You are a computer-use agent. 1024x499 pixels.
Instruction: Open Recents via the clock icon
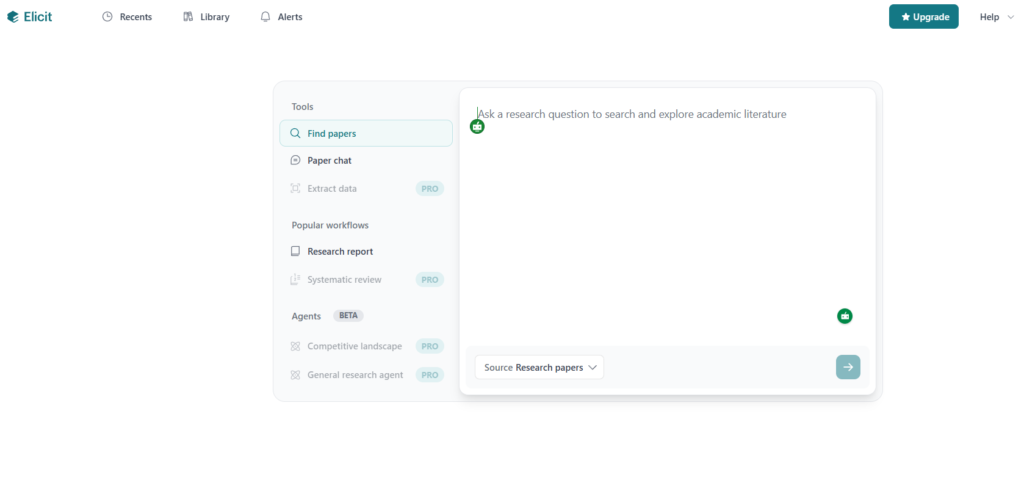tap(108, 17)
